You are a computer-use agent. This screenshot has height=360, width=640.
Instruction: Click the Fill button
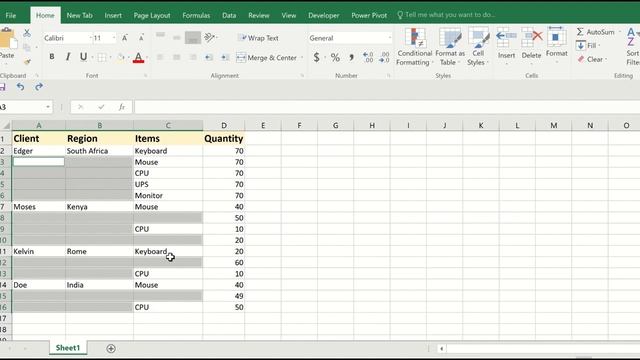pos(587,45)
